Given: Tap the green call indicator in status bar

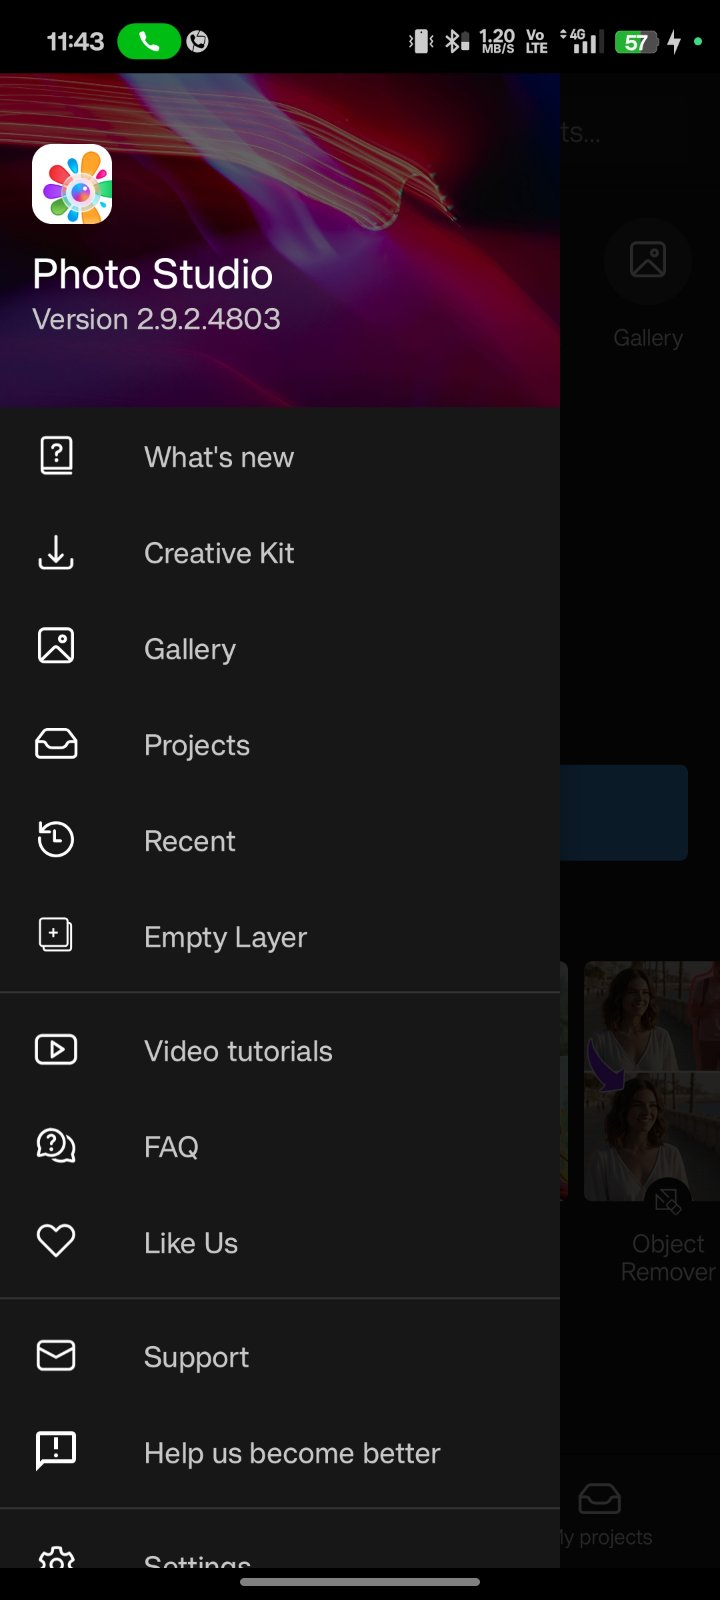Looking at the screenshot, I should click(148, 42).
